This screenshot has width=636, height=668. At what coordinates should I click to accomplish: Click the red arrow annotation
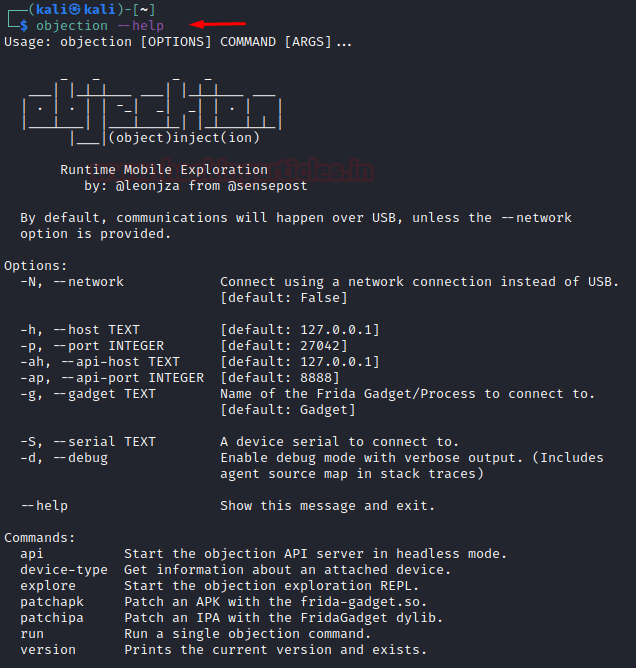click(x=218, y=24)
